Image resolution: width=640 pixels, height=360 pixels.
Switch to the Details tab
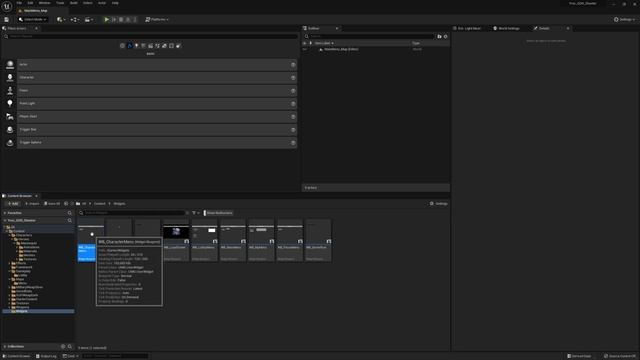pos(544,28)
